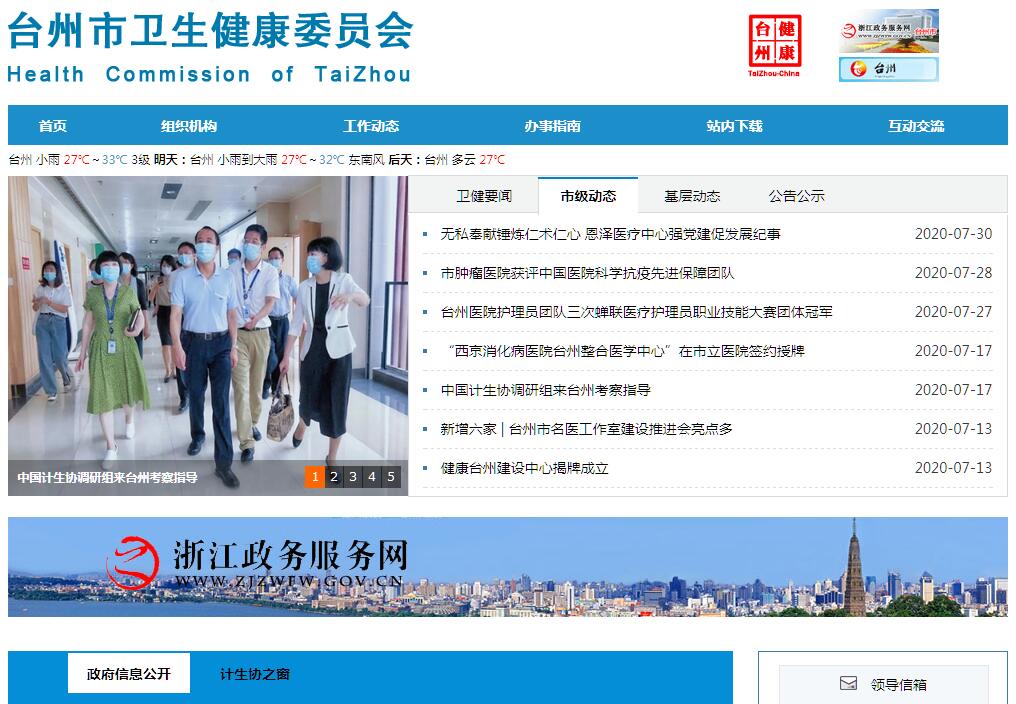
Task: Open the 浙江政务服务网 small badge in header
Action: click(888, 31)
